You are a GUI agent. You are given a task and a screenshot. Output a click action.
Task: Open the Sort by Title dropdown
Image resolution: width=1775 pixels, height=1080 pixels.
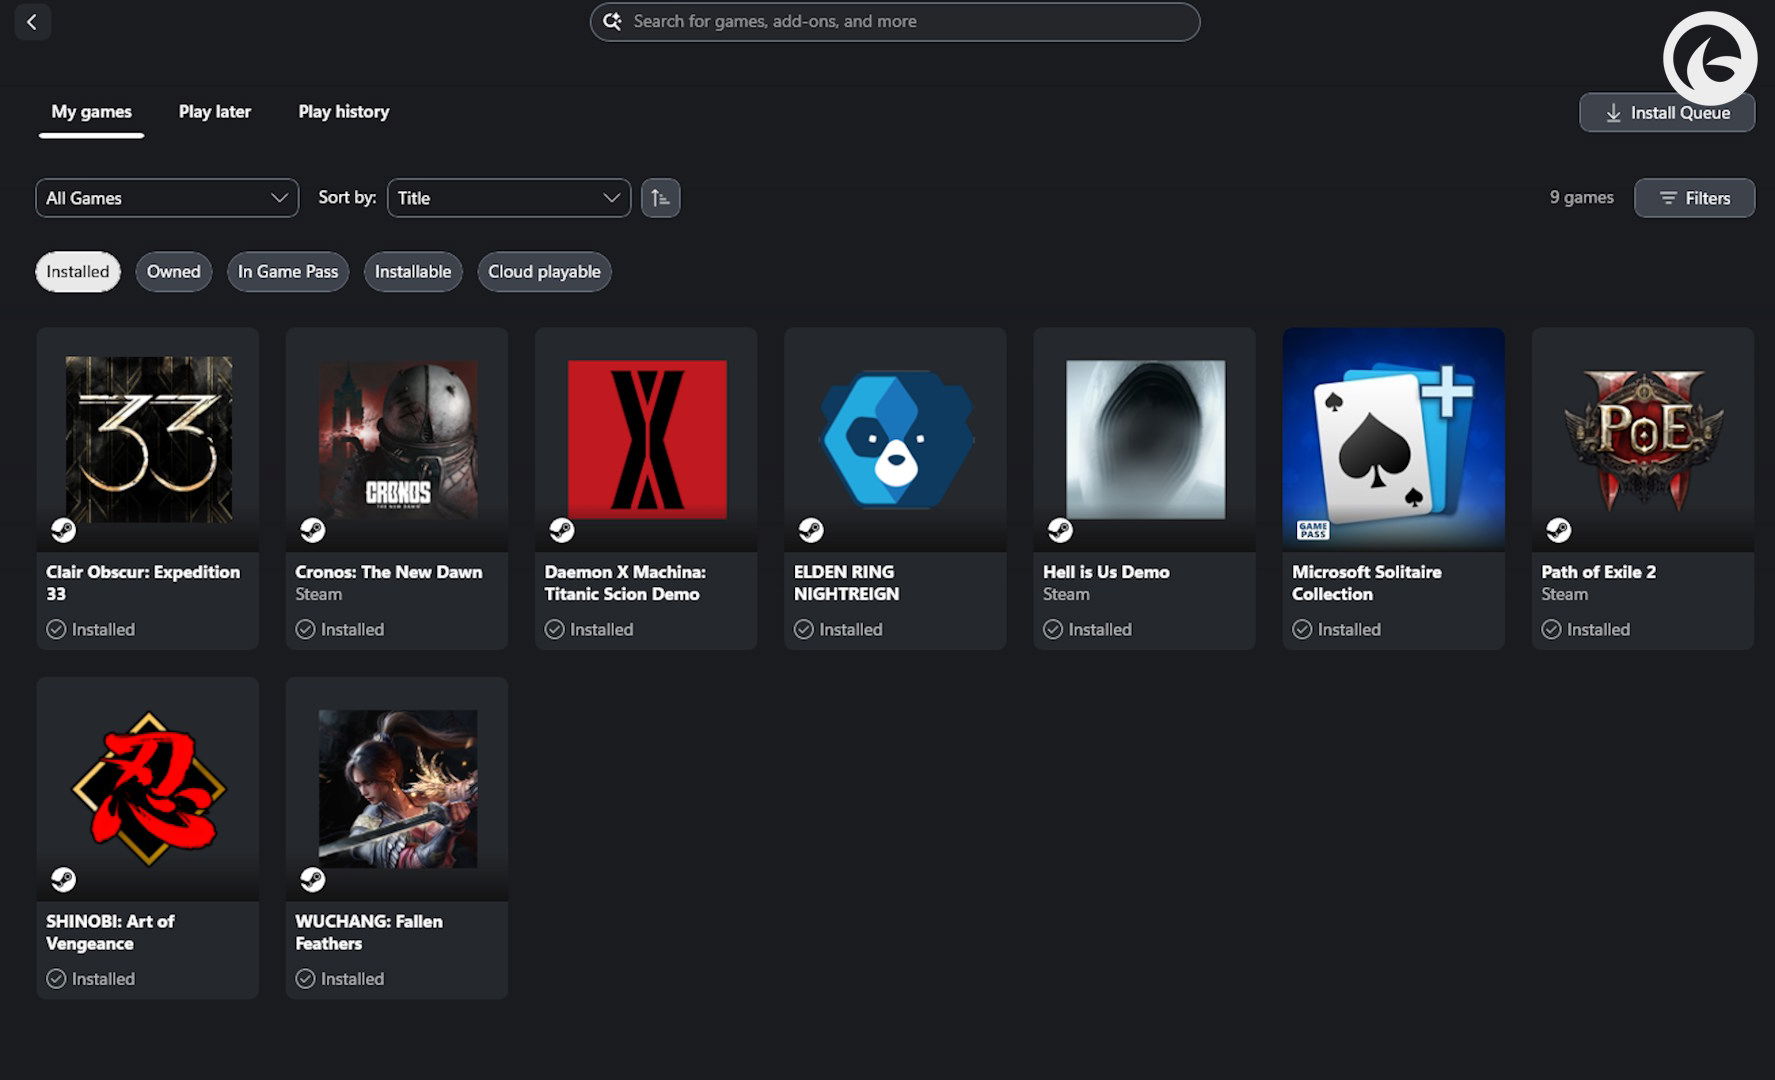(x=509, y=198)
